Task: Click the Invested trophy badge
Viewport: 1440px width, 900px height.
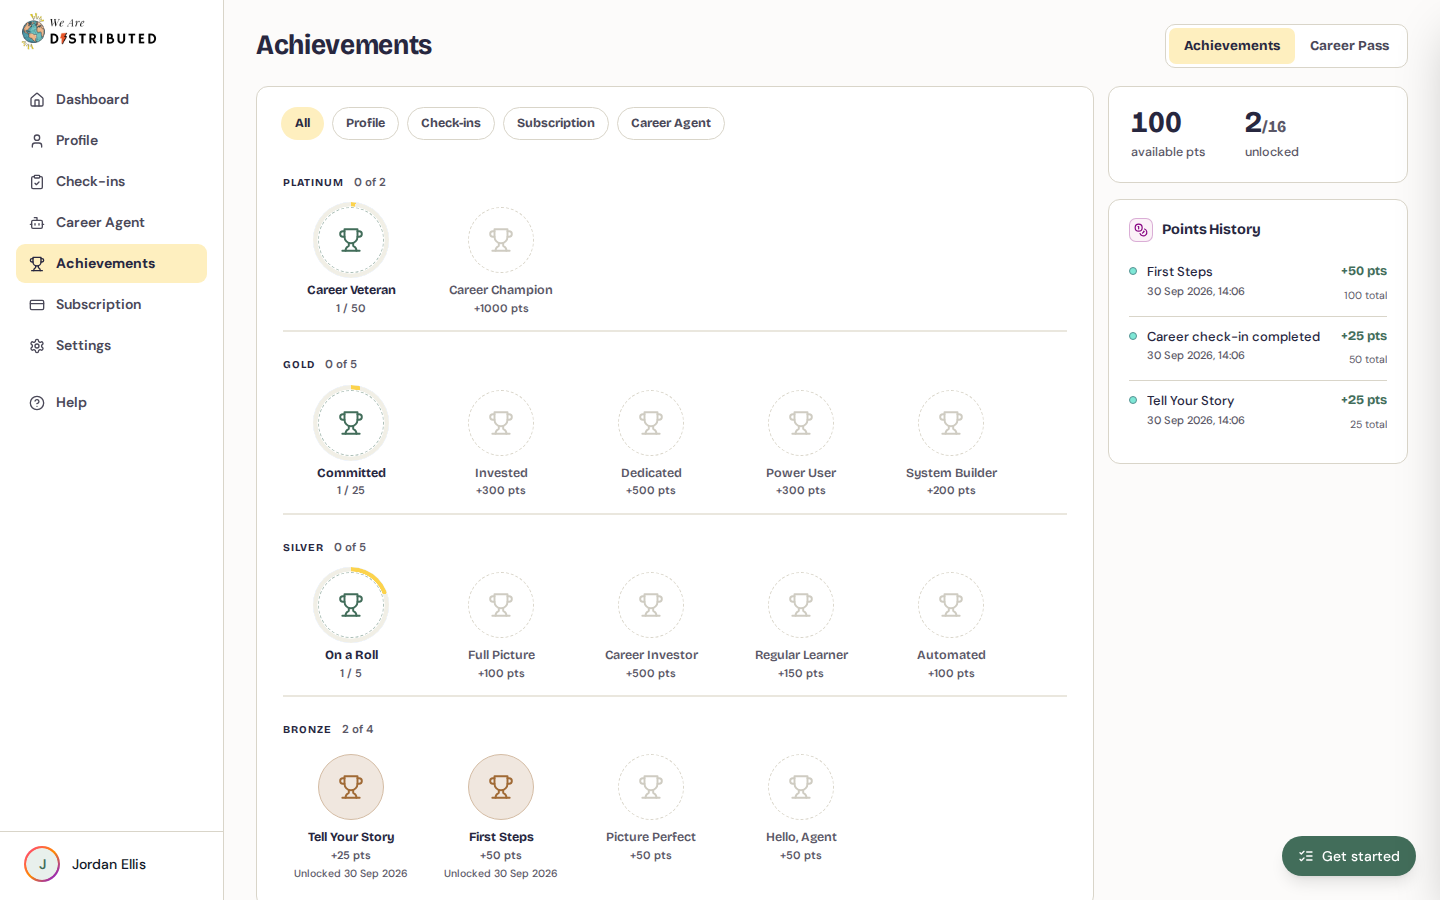Action: (501, 423)
